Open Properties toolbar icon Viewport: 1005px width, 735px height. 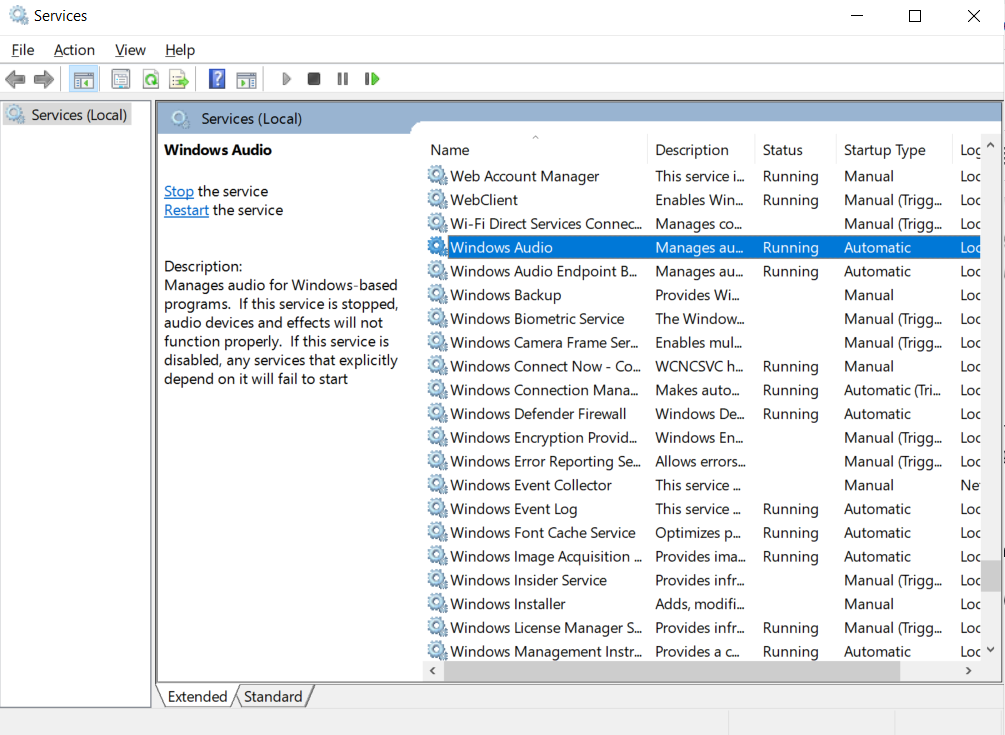(x=120, y=79)
